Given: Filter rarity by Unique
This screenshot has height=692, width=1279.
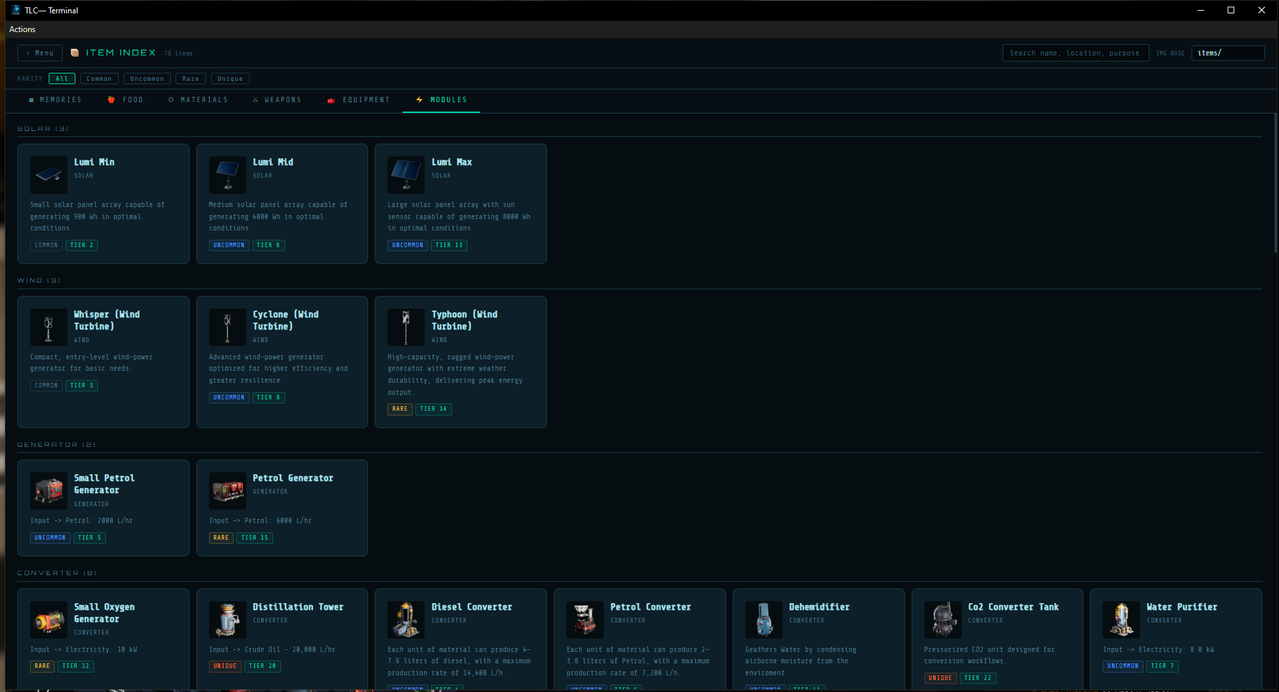Looking at the screenshot, I should [x=230, y=79].
